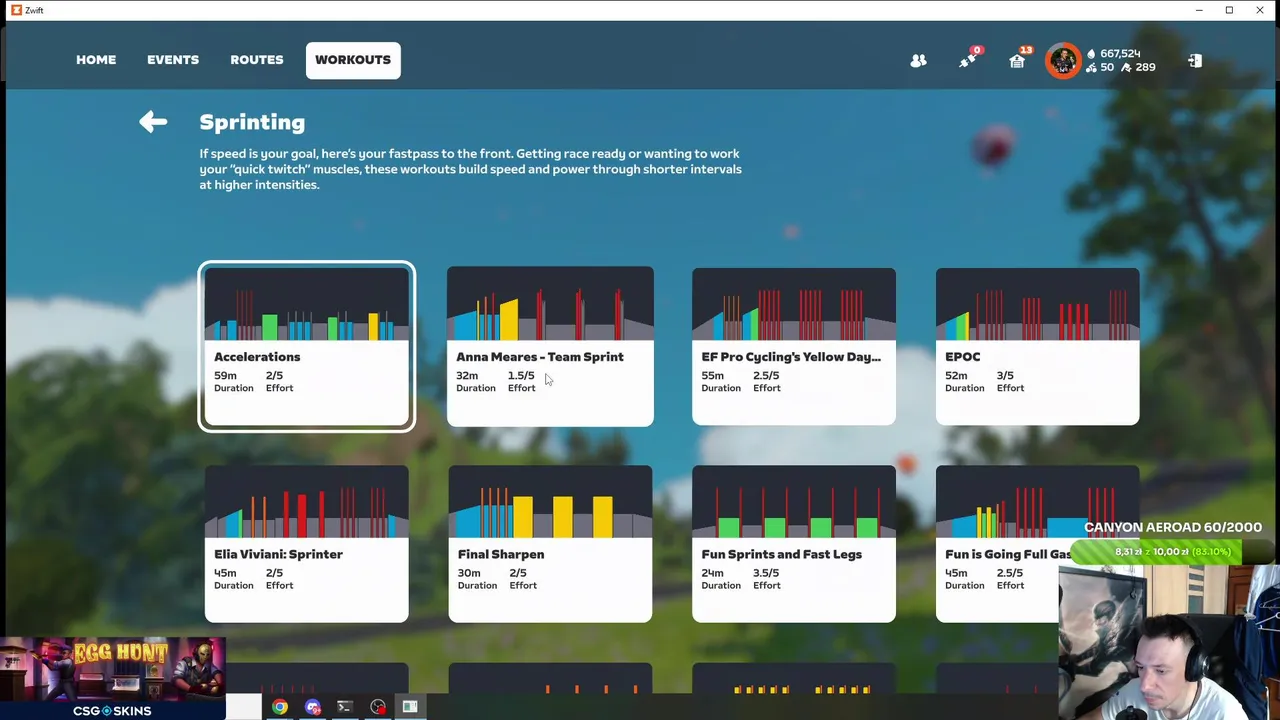Open Elia Viviani: Sprinter workout

click(x=307, y=544)
